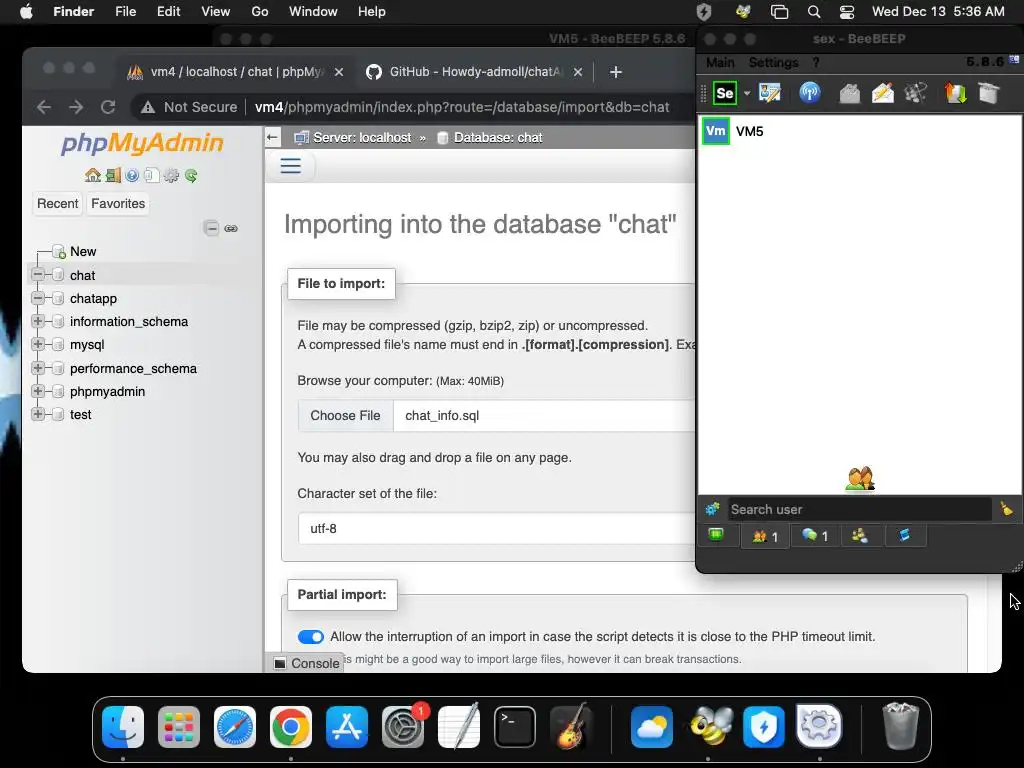Open phpMyAdmin home icon
The image size is (1024, 768).
point(93,175)
